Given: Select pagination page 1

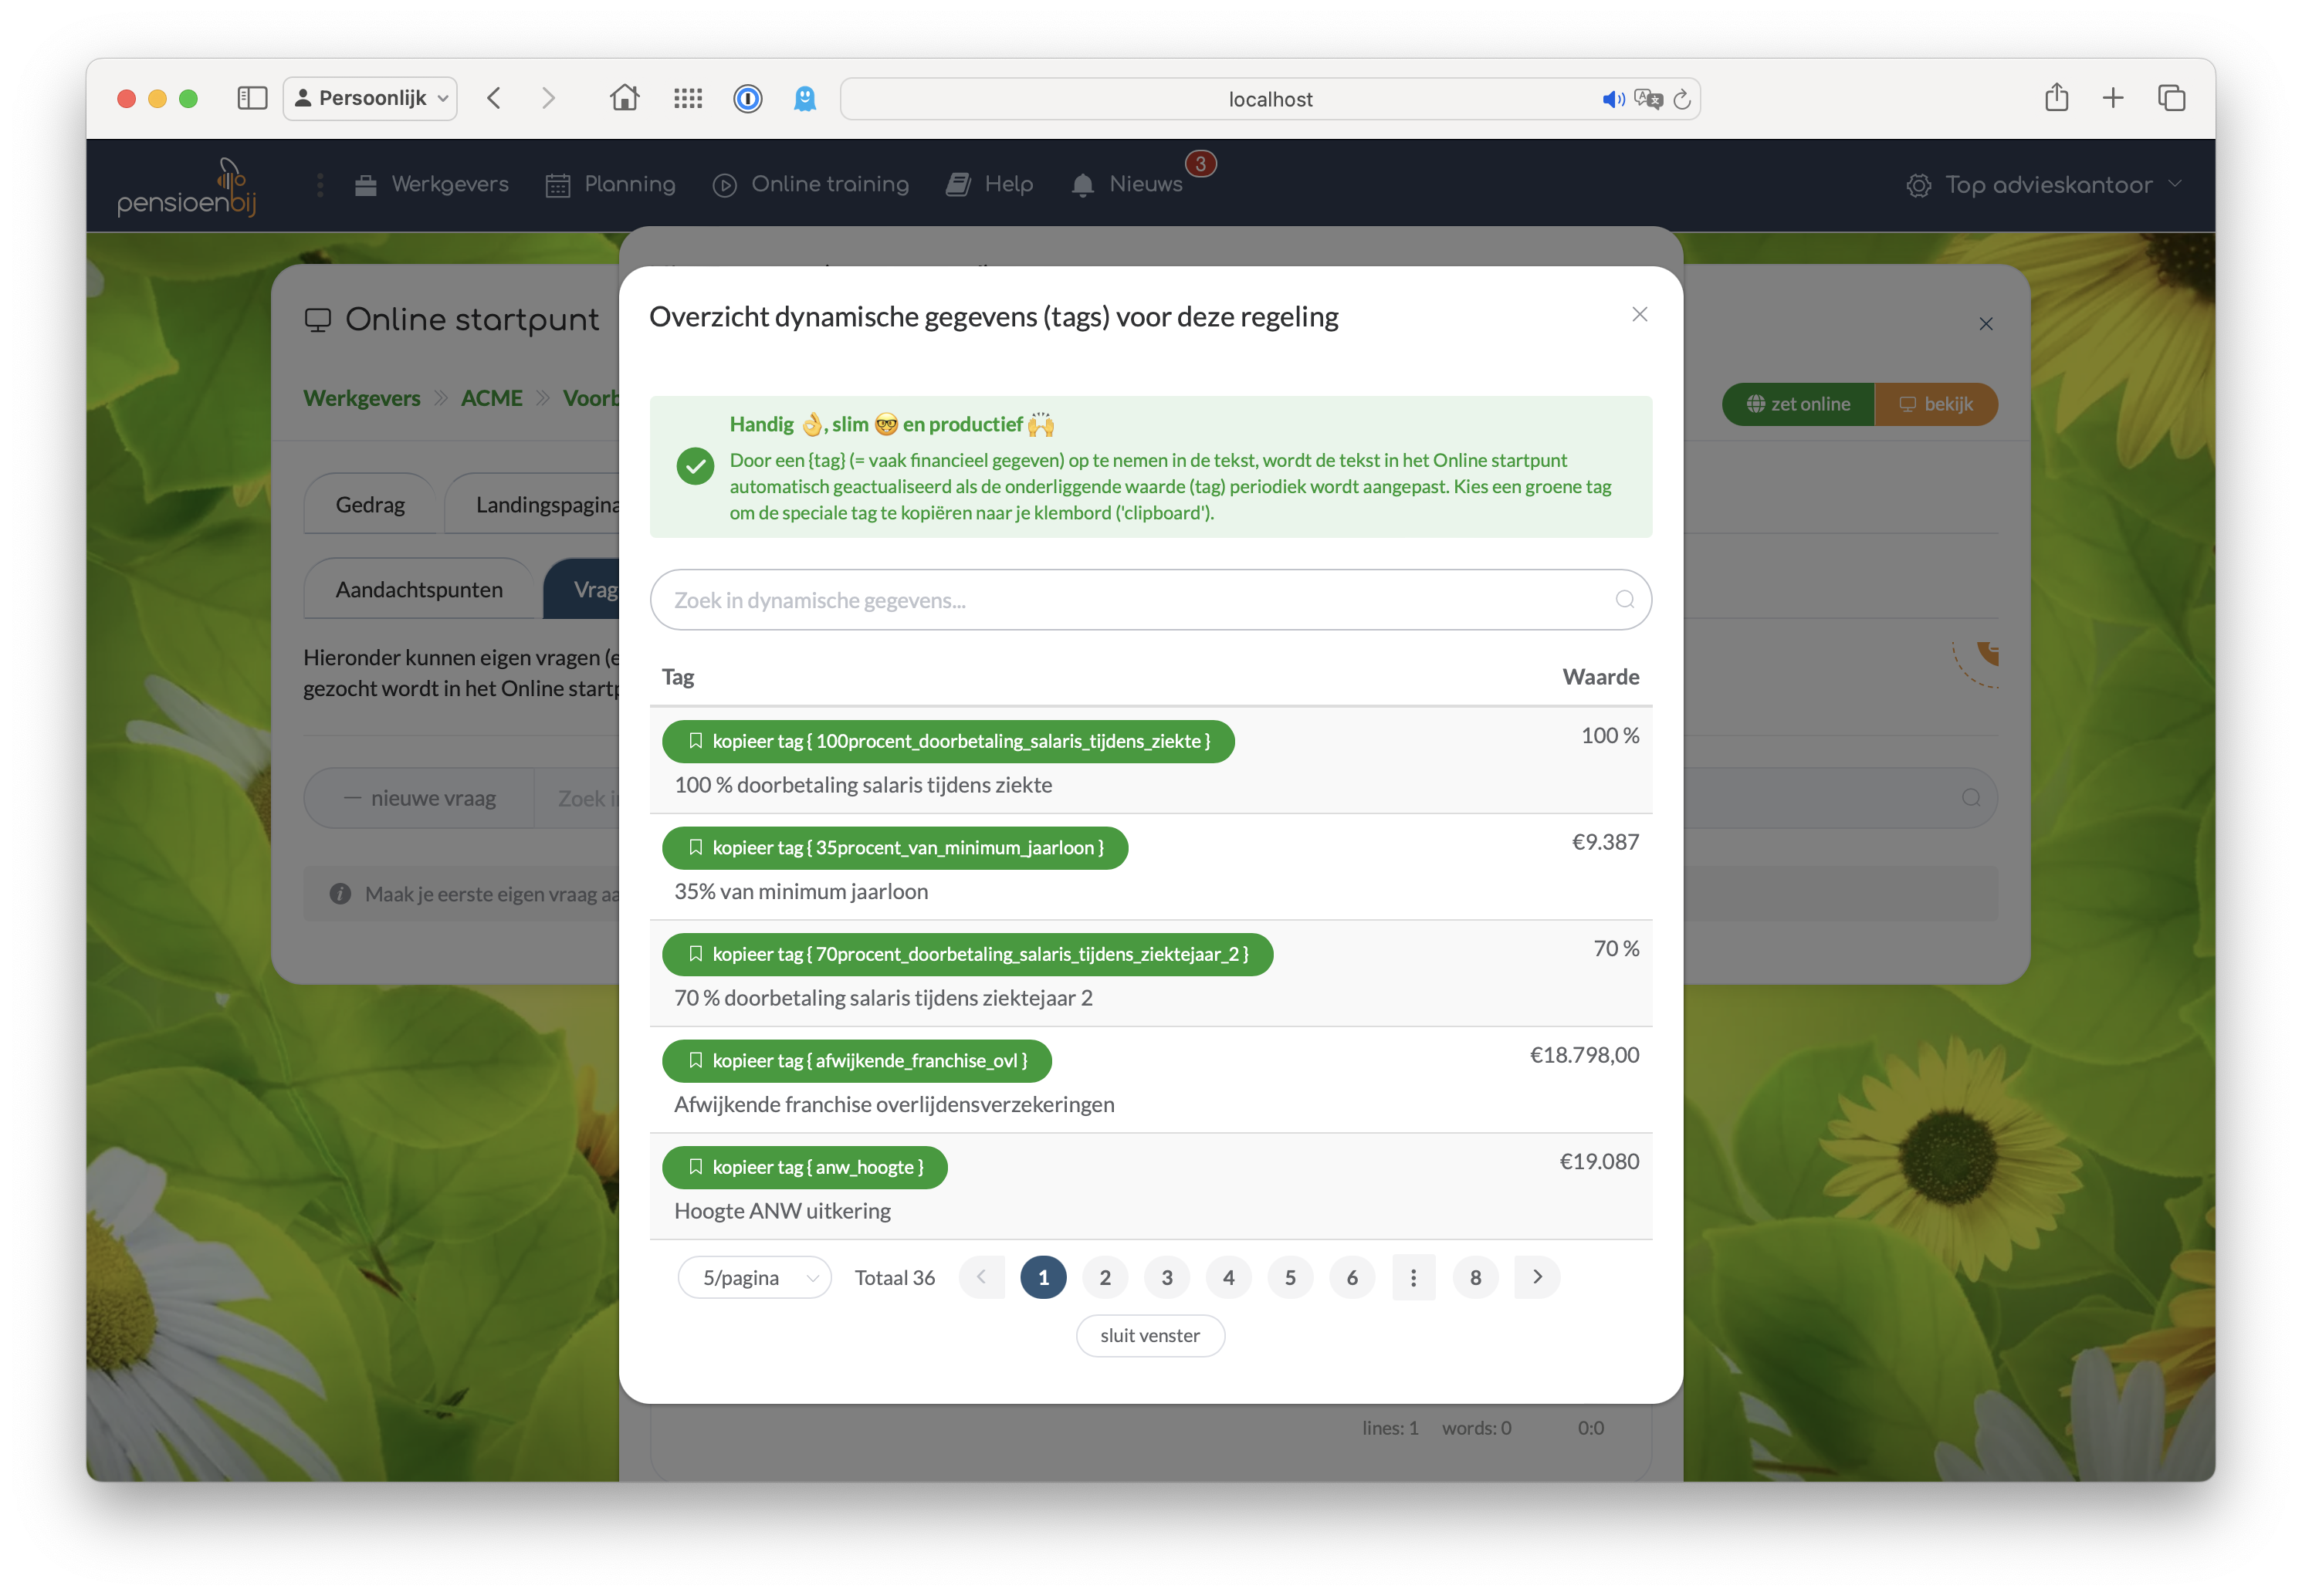Looking at the screenshot, I should [x=1043, y=1277].
